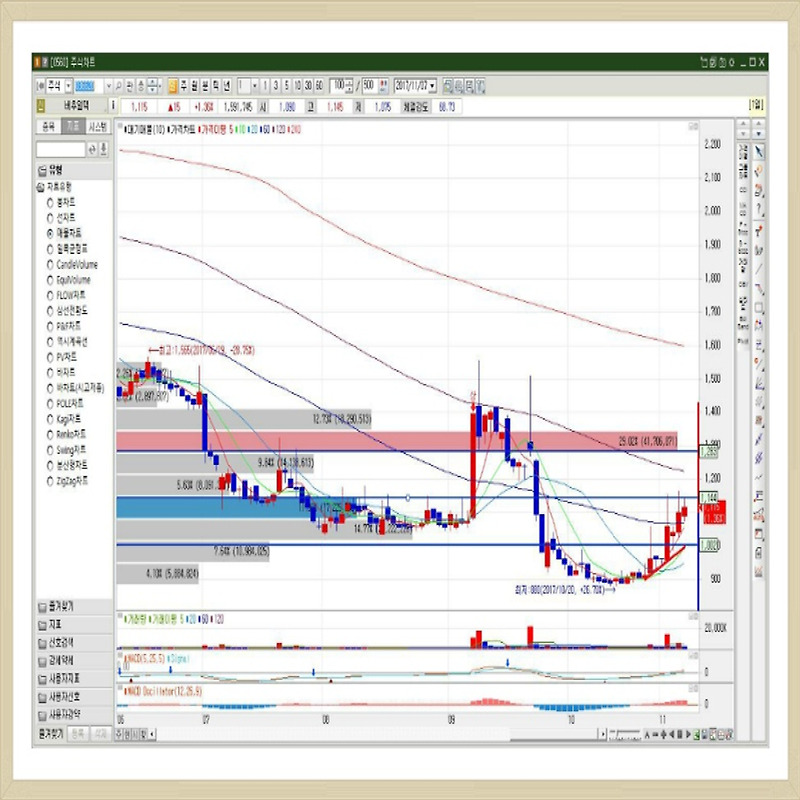Choose the weekly (주) period button

pos(184,86)
